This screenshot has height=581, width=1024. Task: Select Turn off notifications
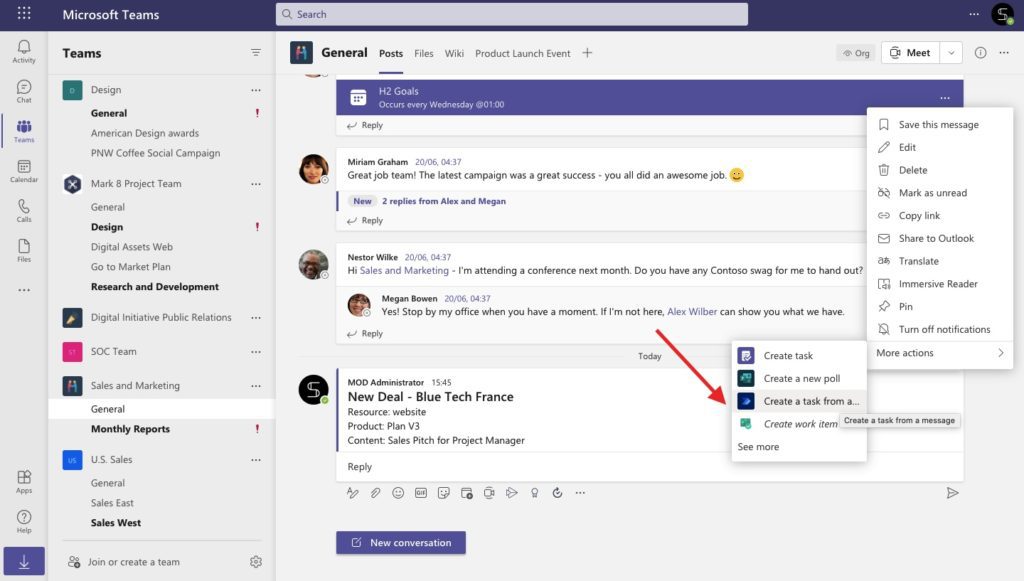pos(940,330)
